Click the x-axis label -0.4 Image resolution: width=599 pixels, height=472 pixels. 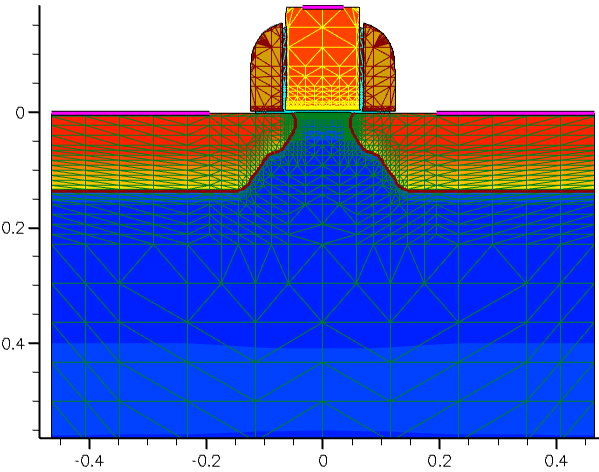[89, 461]
